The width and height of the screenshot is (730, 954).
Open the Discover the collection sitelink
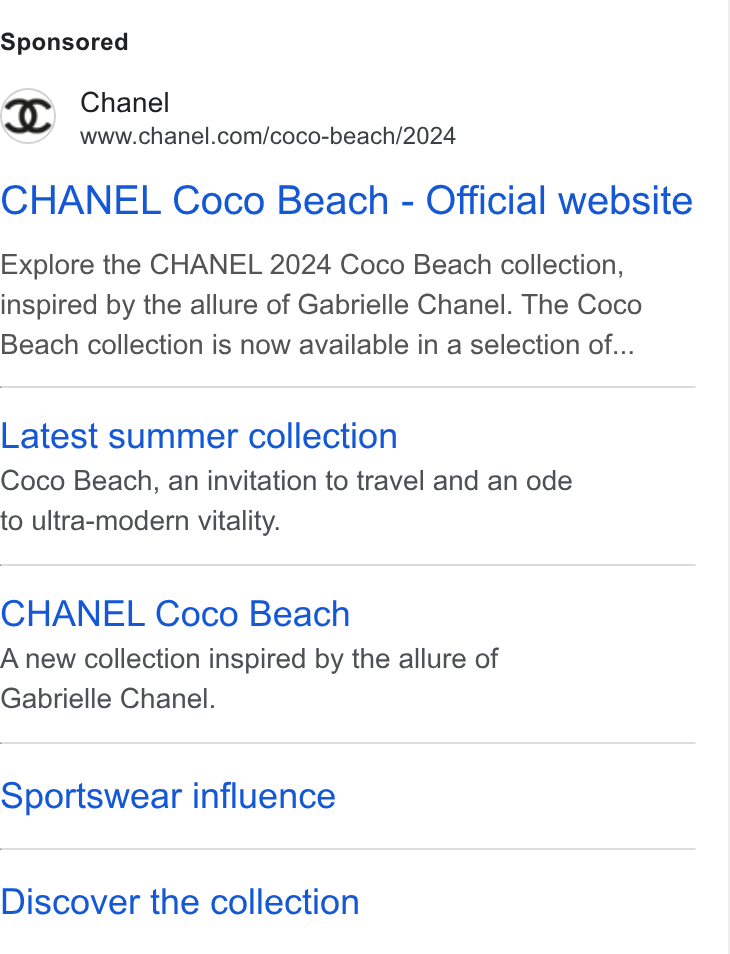(179, 902)
